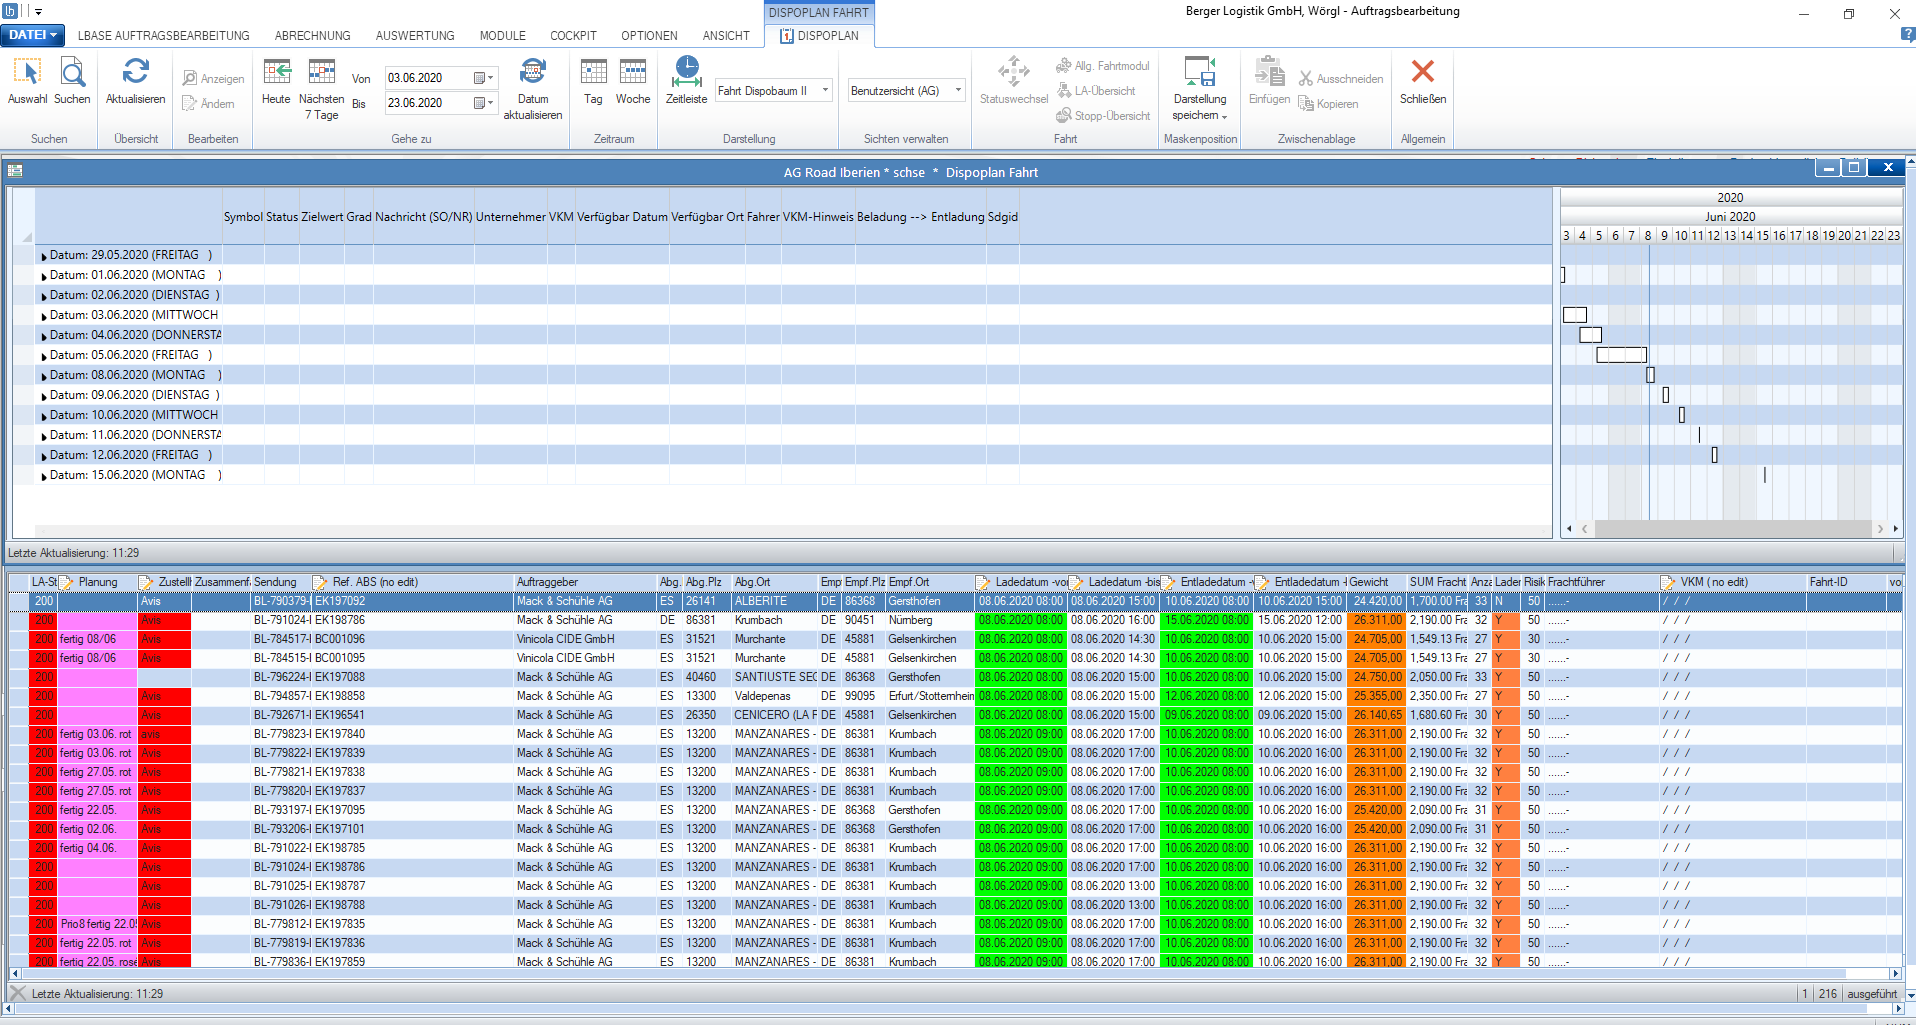The height and width of the screenshot is (1025, 1916).
Task: Switch to the COCKPIT ribbon tab
Action: 573,36
